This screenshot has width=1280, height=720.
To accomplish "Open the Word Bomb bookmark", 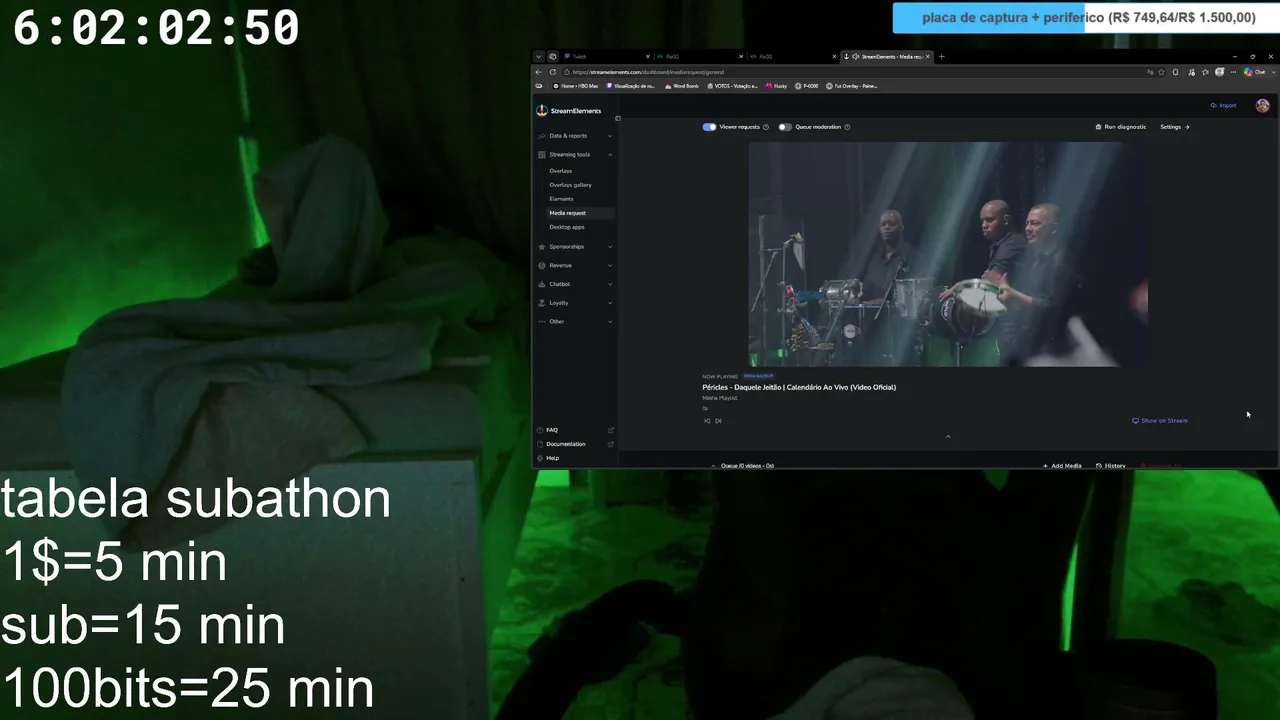I will (x=682, y=86).
